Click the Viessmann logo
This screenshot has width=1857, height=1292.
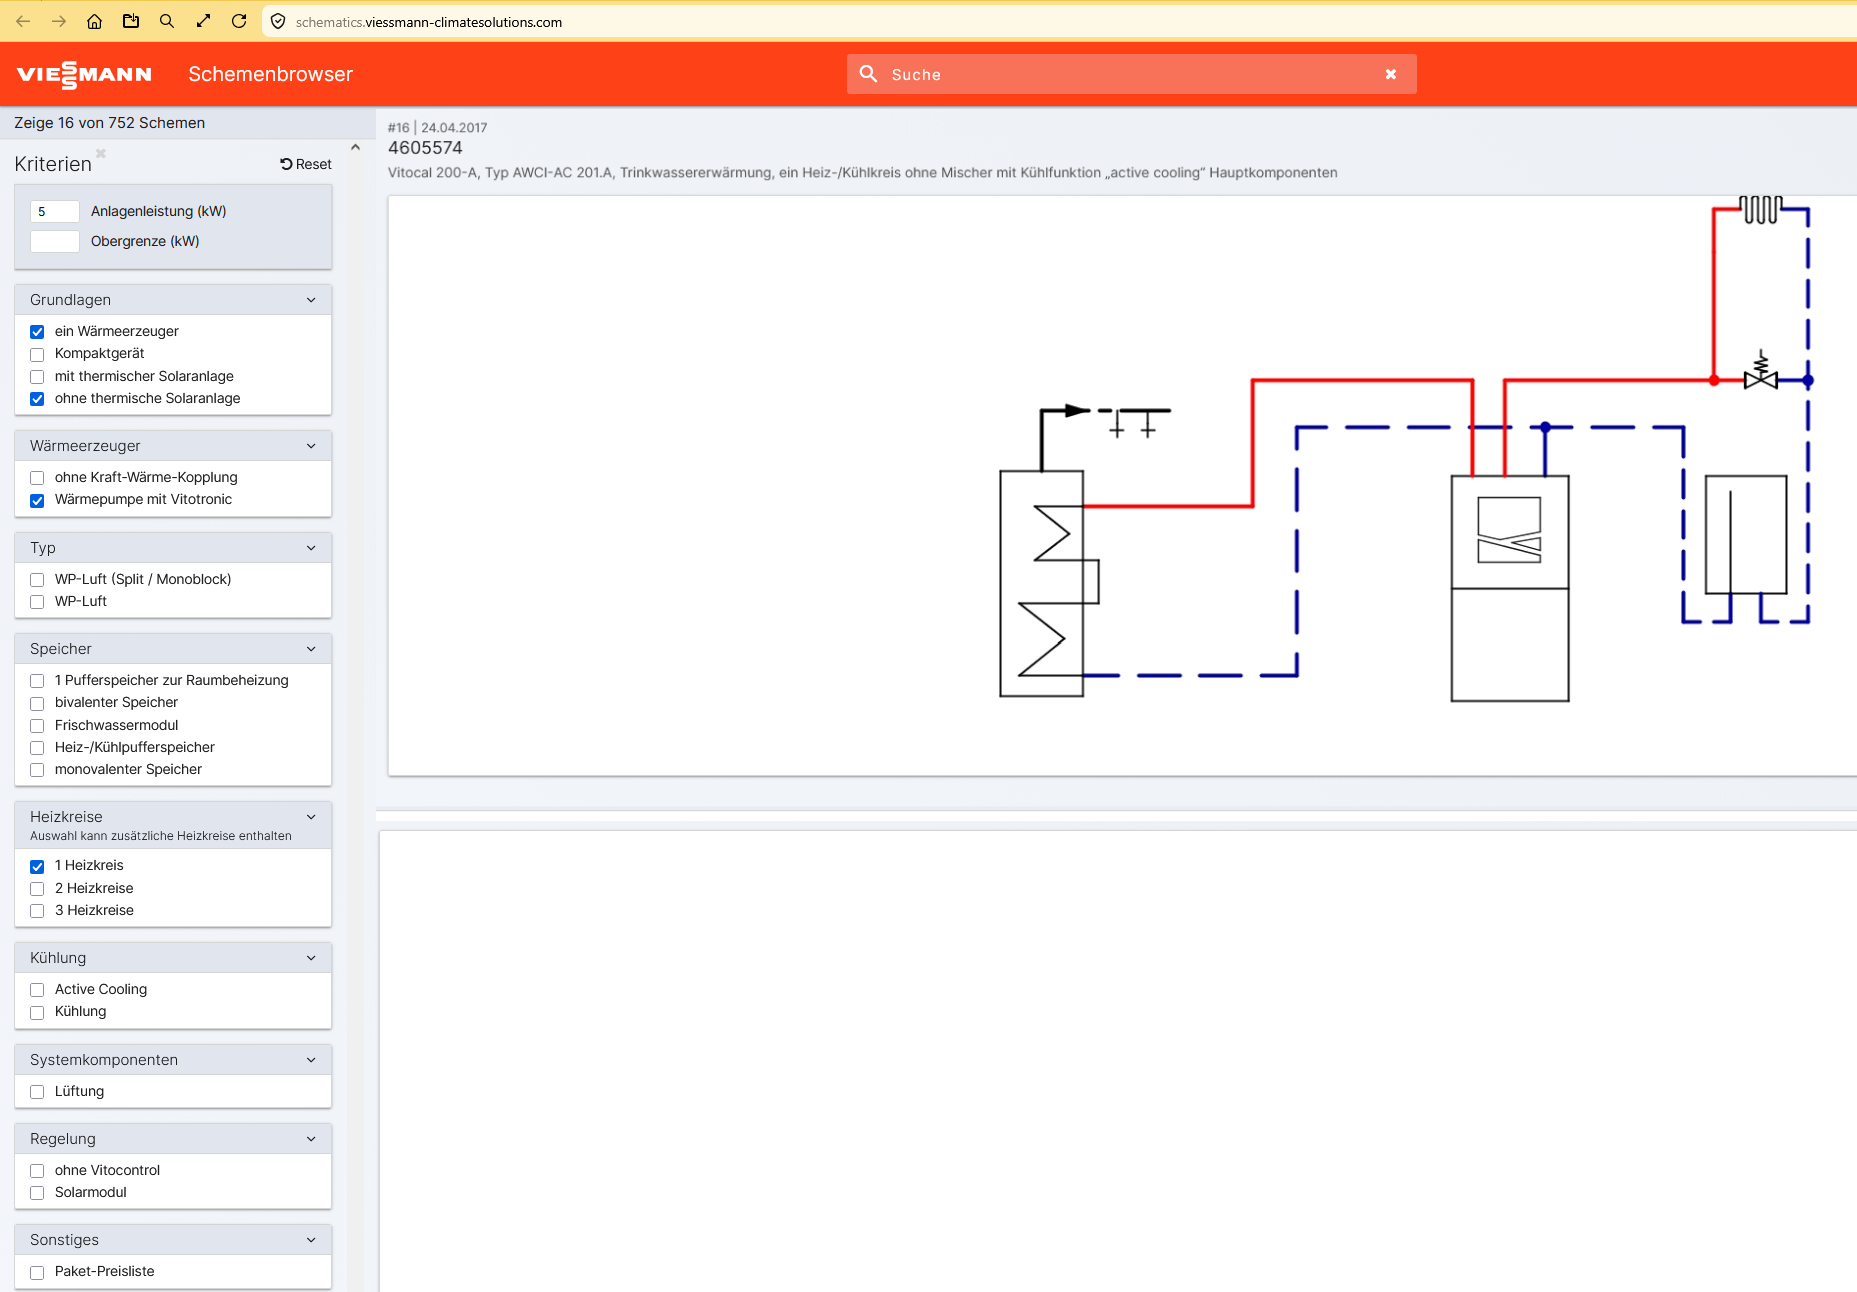84,74
